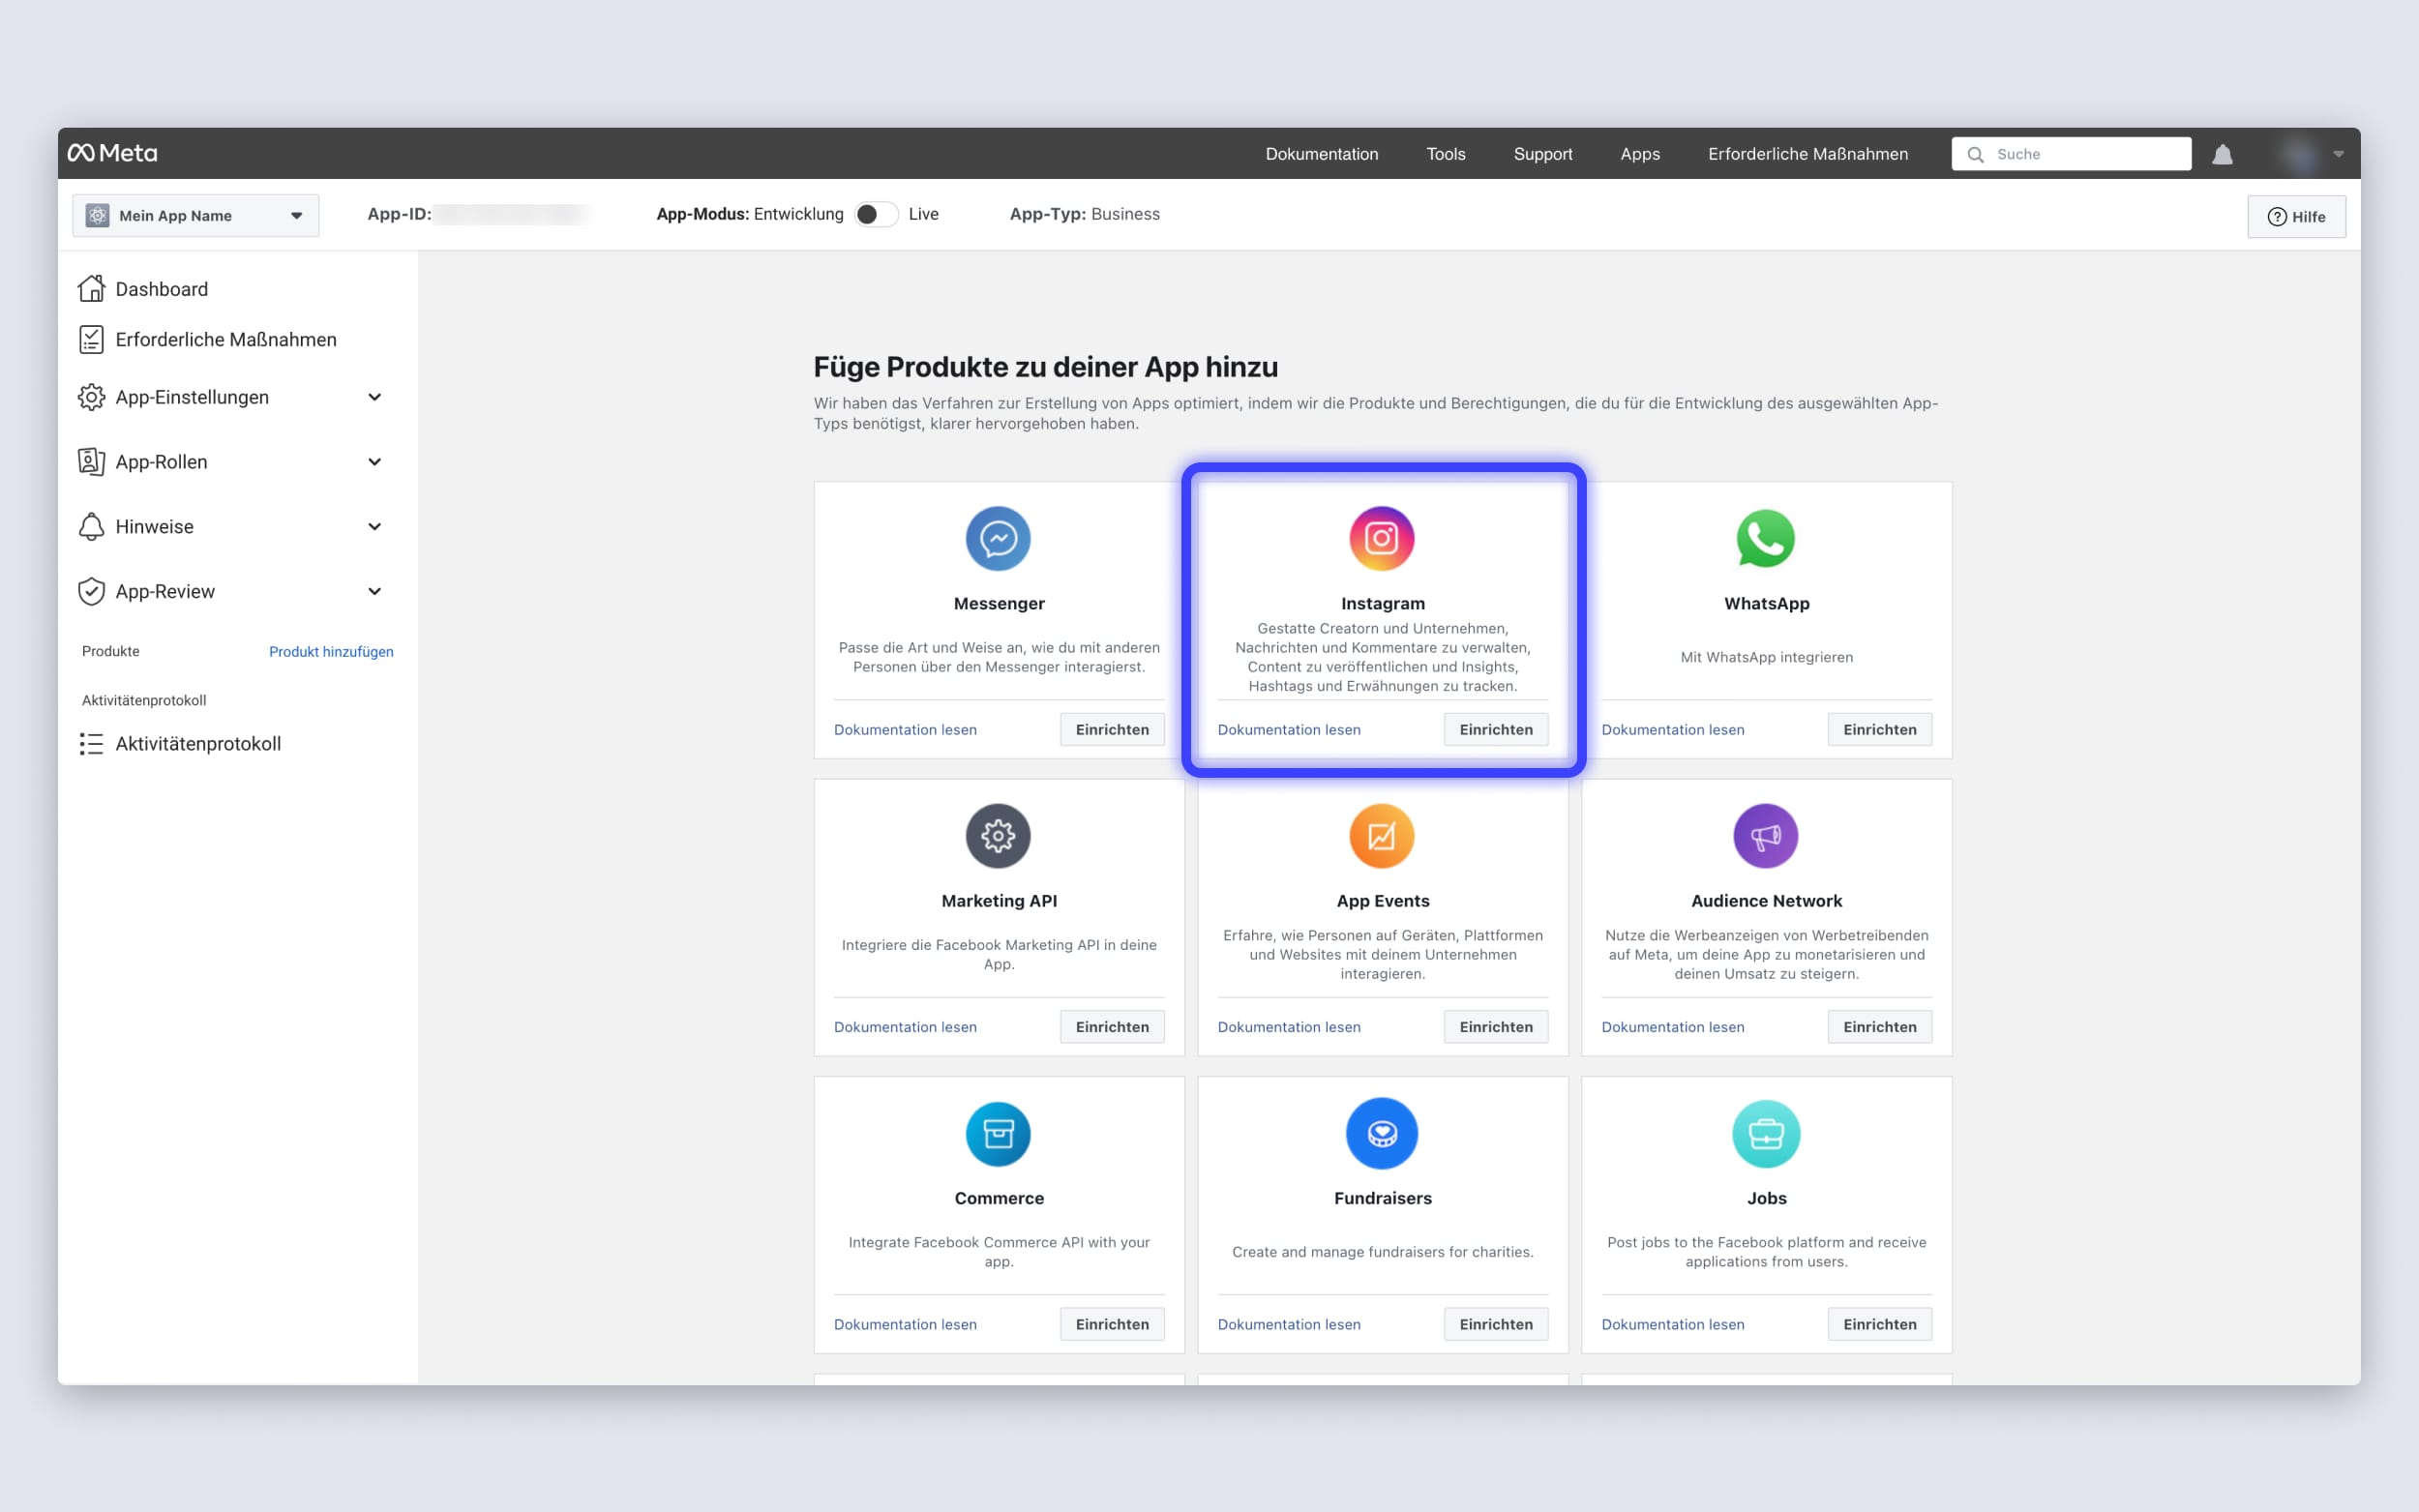2419x1512 pixels.
Task: Open Dokumentation lesen for Audience Network
Action: tap(1672, 1026)
